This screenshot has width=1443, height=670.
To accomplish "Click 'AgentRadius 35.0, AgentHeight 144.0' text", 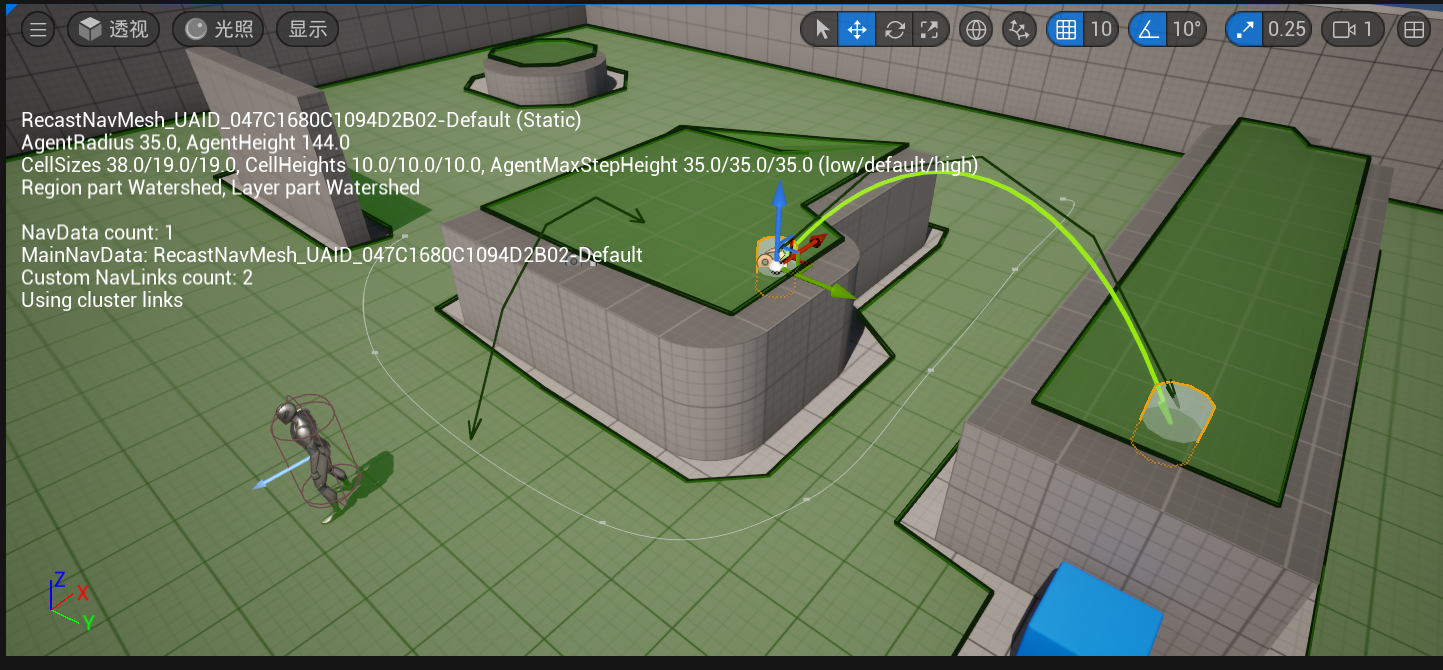I will tap(185, 143).
